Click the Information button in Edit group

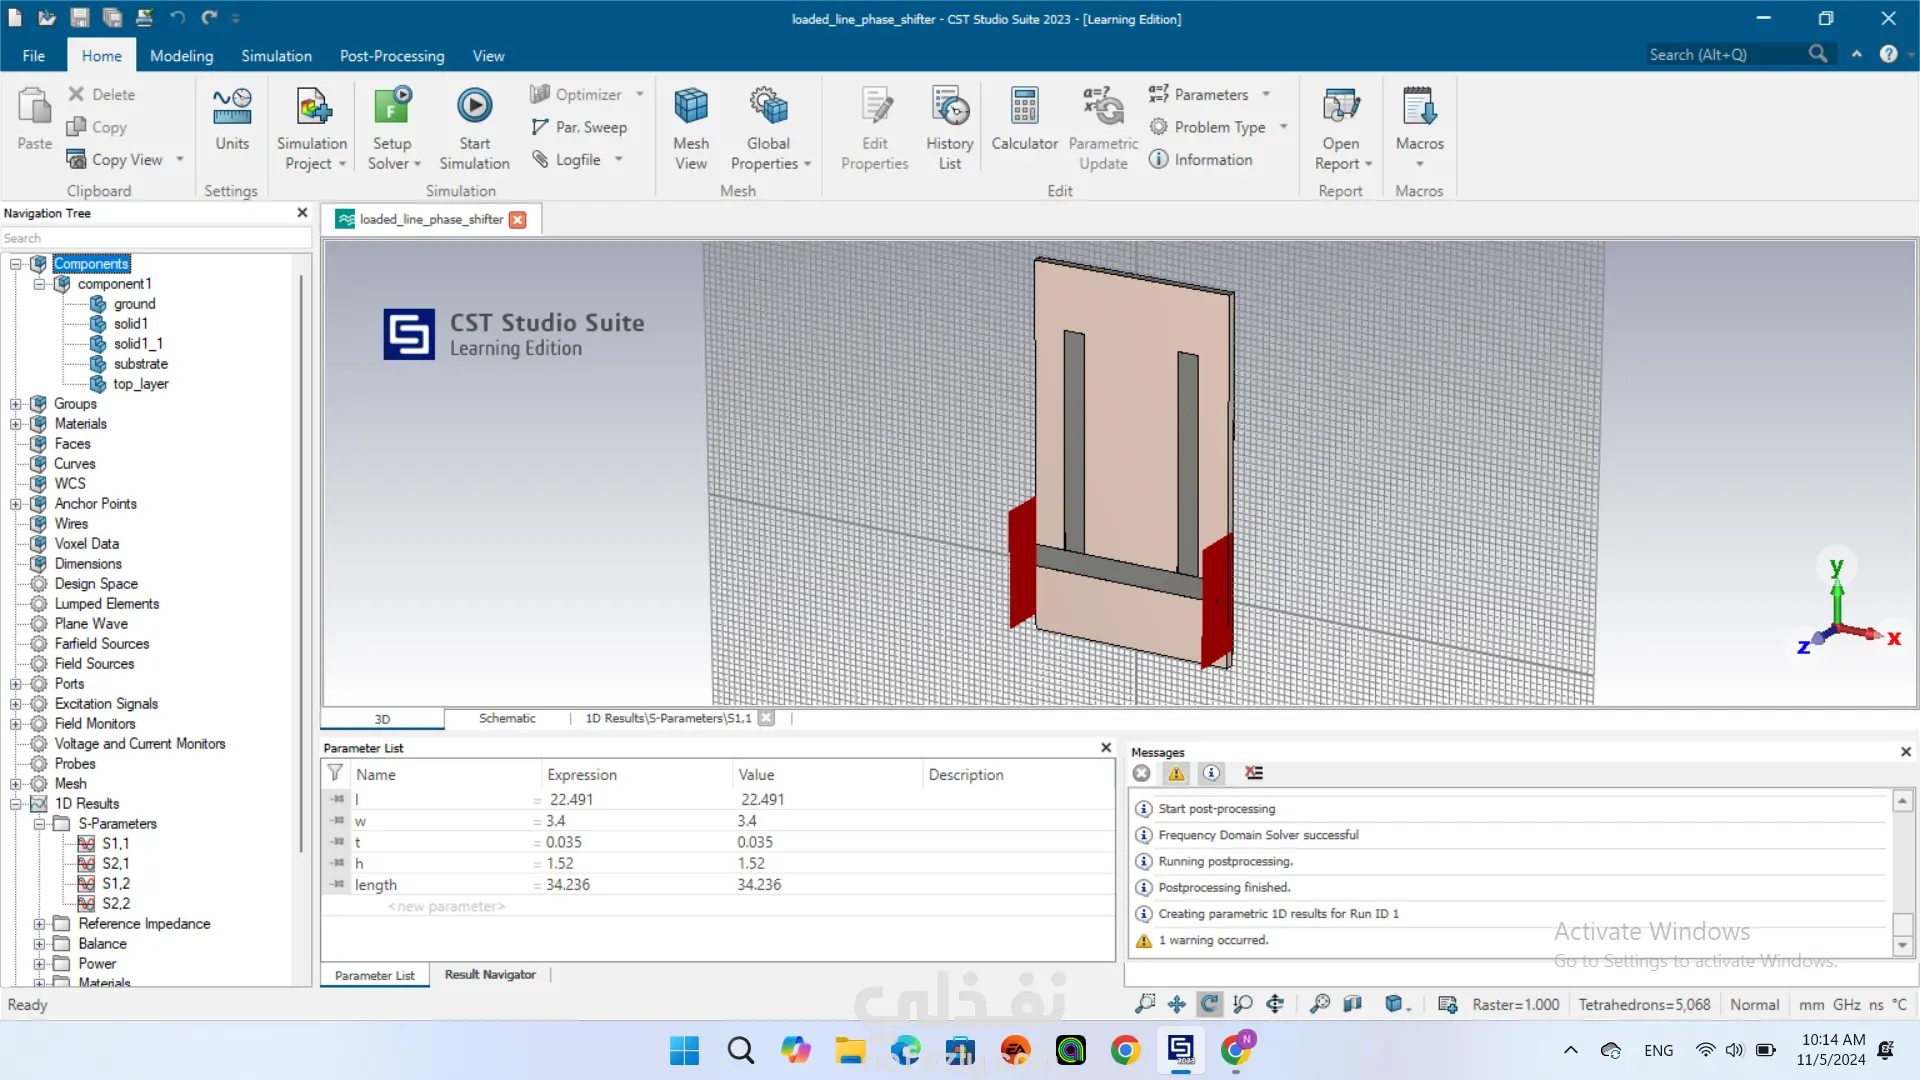click(1201, 159)
